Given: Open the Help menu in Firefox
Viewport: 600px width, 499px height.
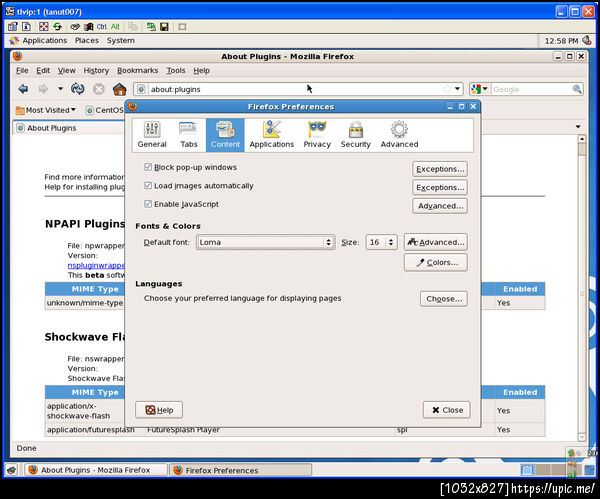Looking at the screenshot, I should [x=201, y=70].
